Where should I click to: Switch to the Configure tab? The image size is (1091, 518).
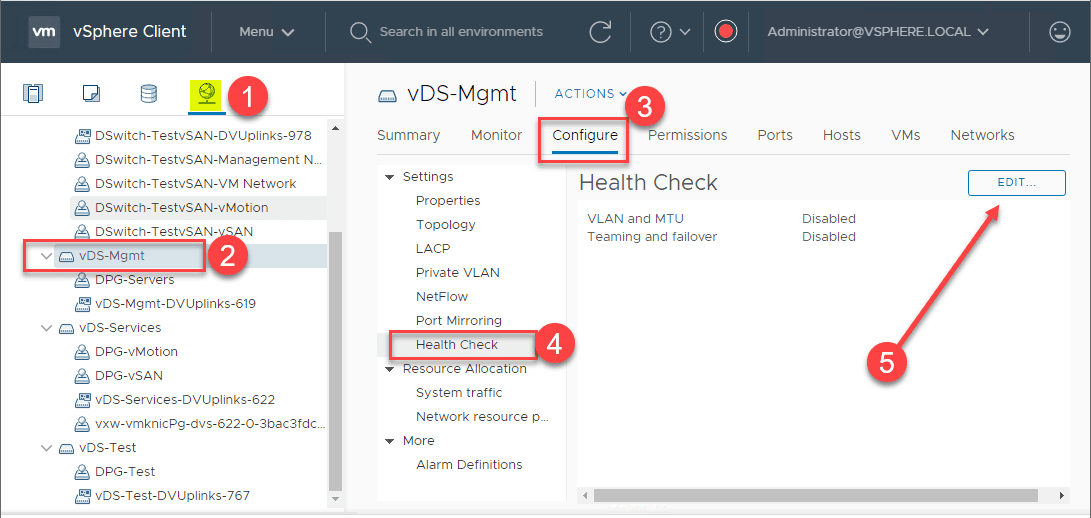pyautogui.click(x=585, y=136)
